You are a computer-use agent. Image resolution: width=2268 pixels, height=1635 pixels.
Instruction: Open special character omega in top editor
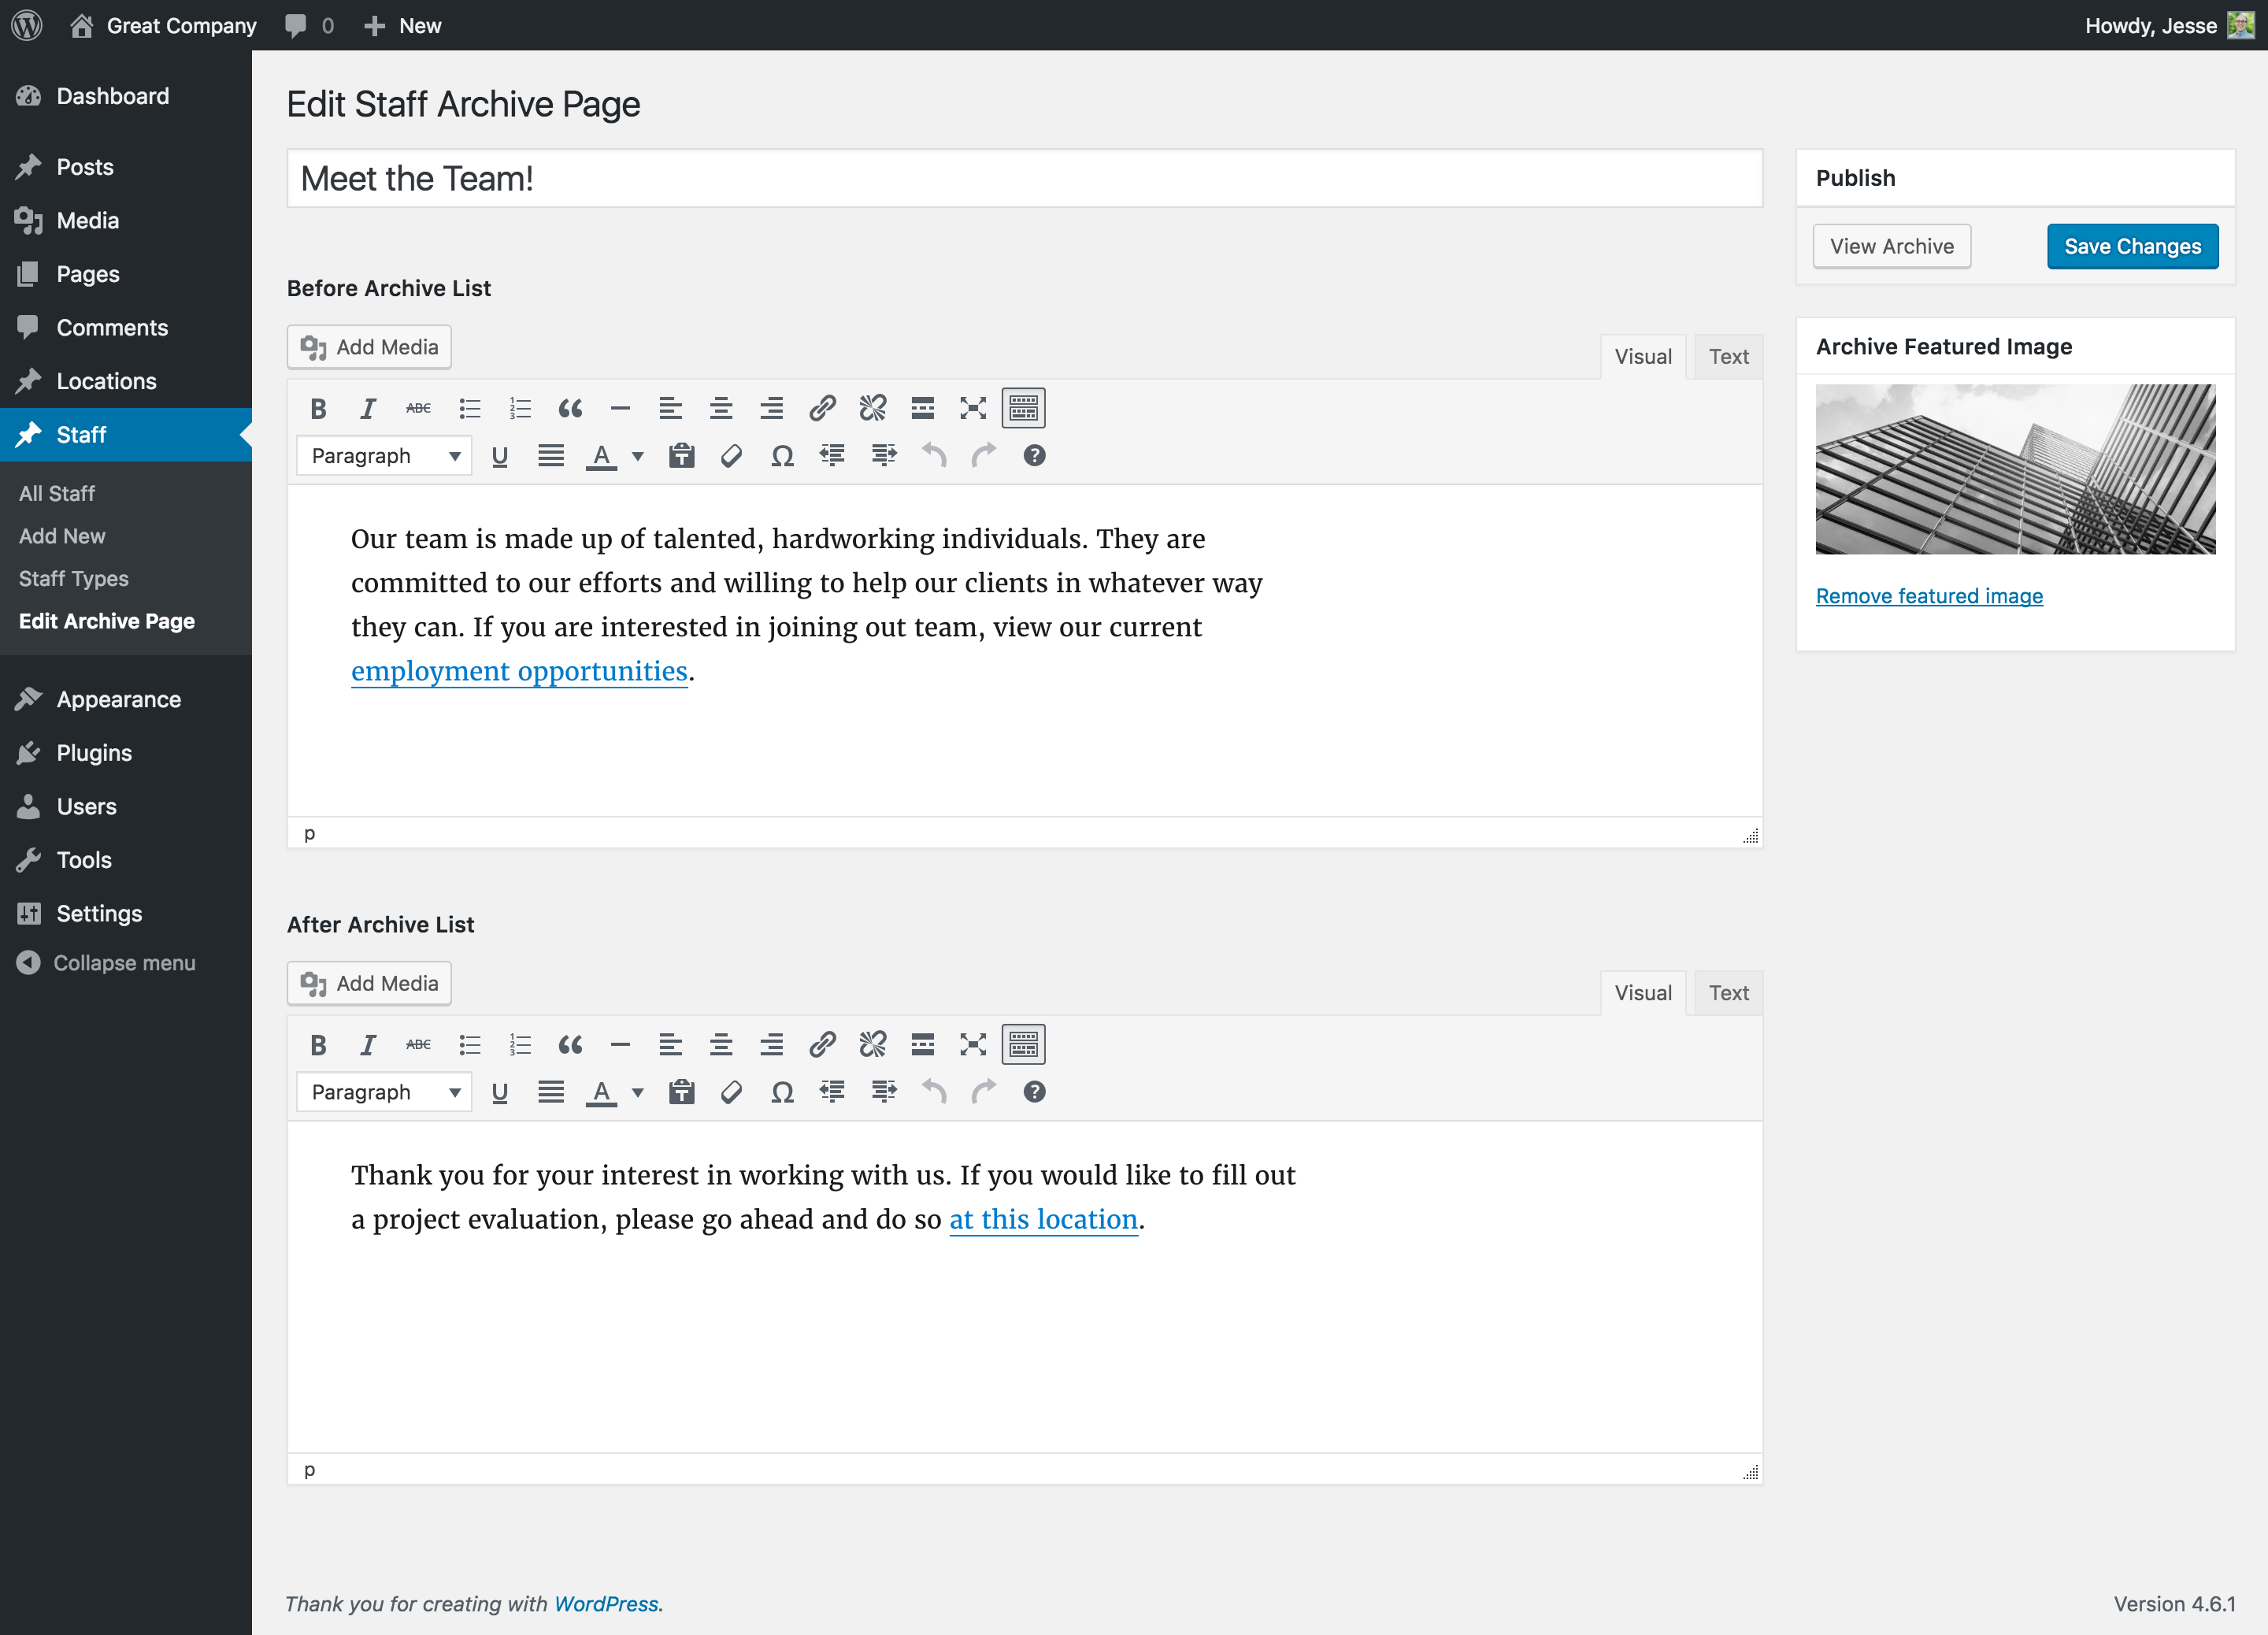point(782,456)
